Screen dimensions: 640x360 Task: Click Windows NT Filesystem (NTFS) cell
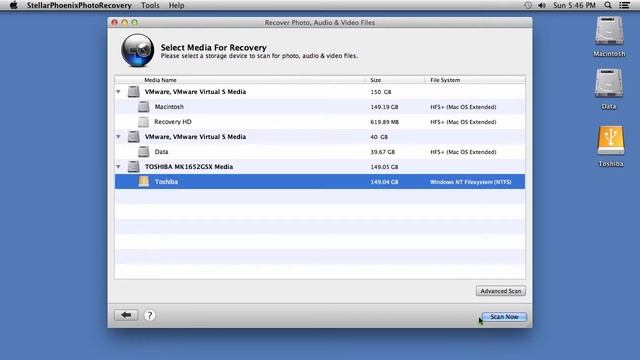pyautogui.click(x=471, y=182)
